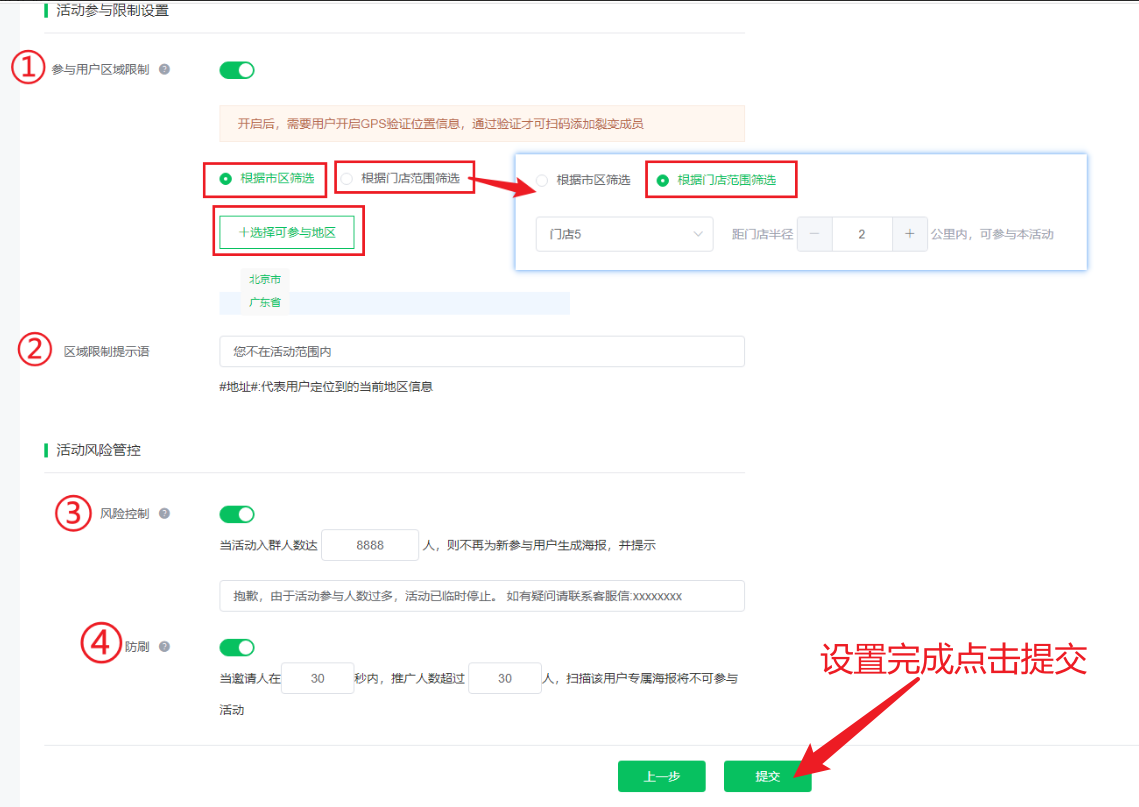Click 提交 to submit the settings
Image resolution: width=1139 pixels, height=807 pixels.
(768, 776)
